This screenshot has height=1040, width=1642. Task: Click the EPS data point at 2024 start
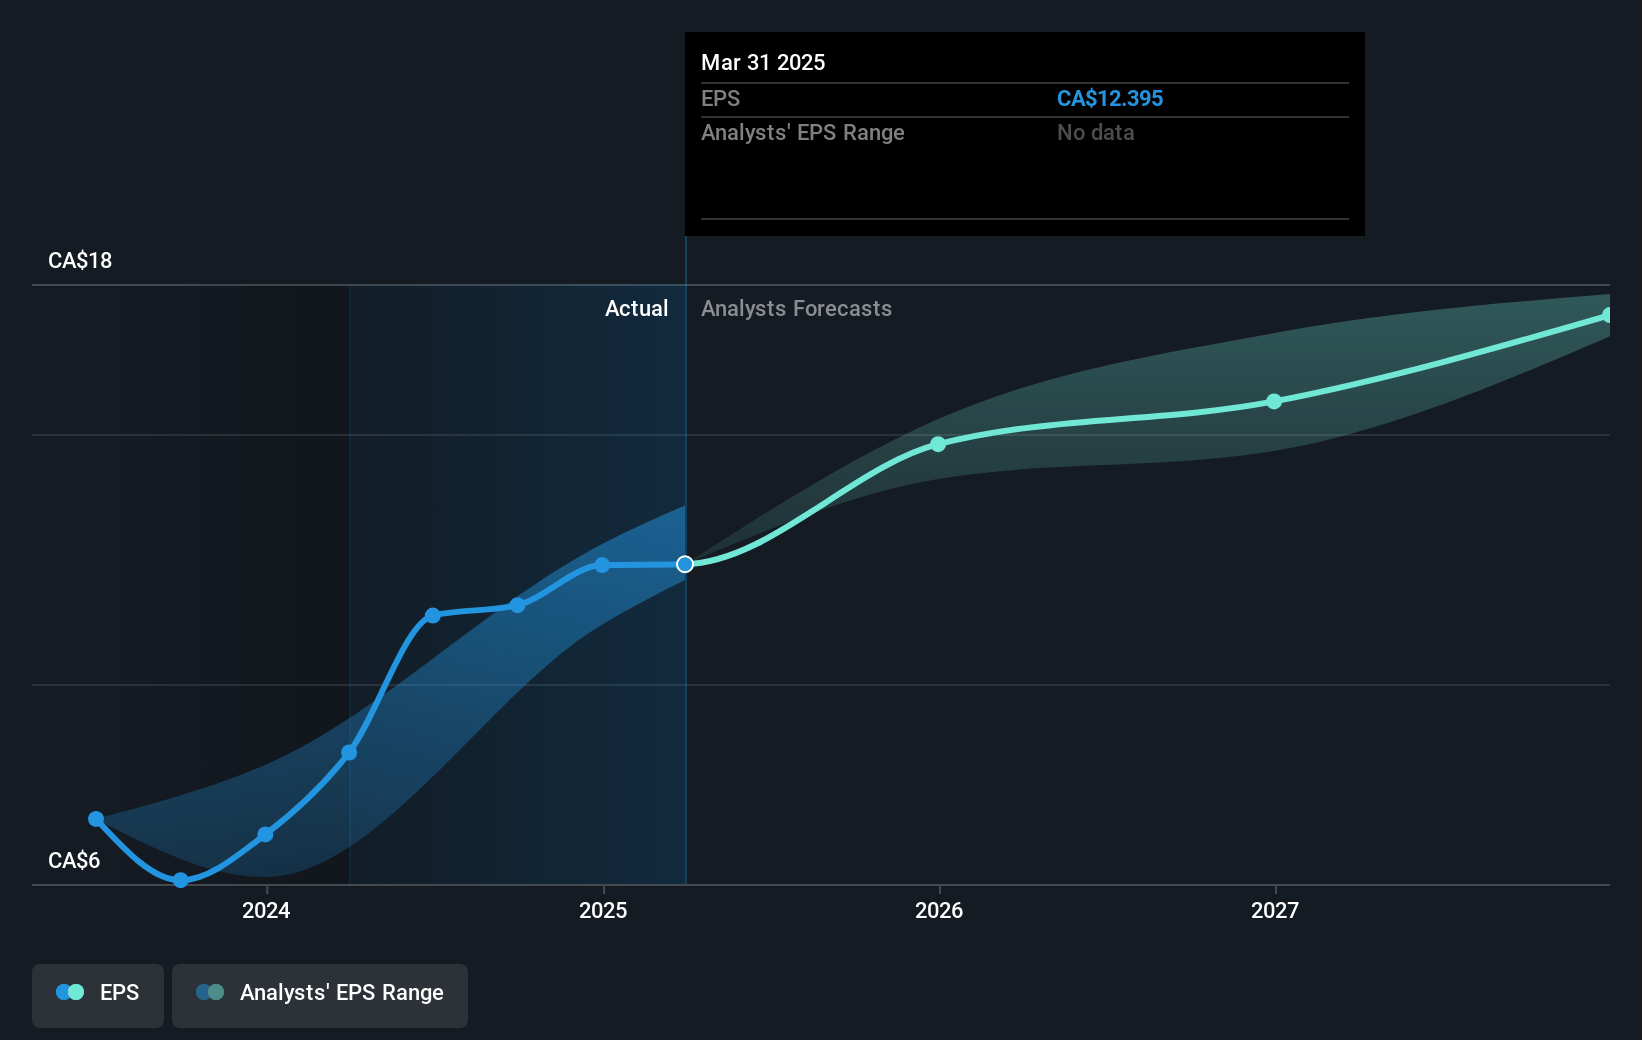(265, 834)
